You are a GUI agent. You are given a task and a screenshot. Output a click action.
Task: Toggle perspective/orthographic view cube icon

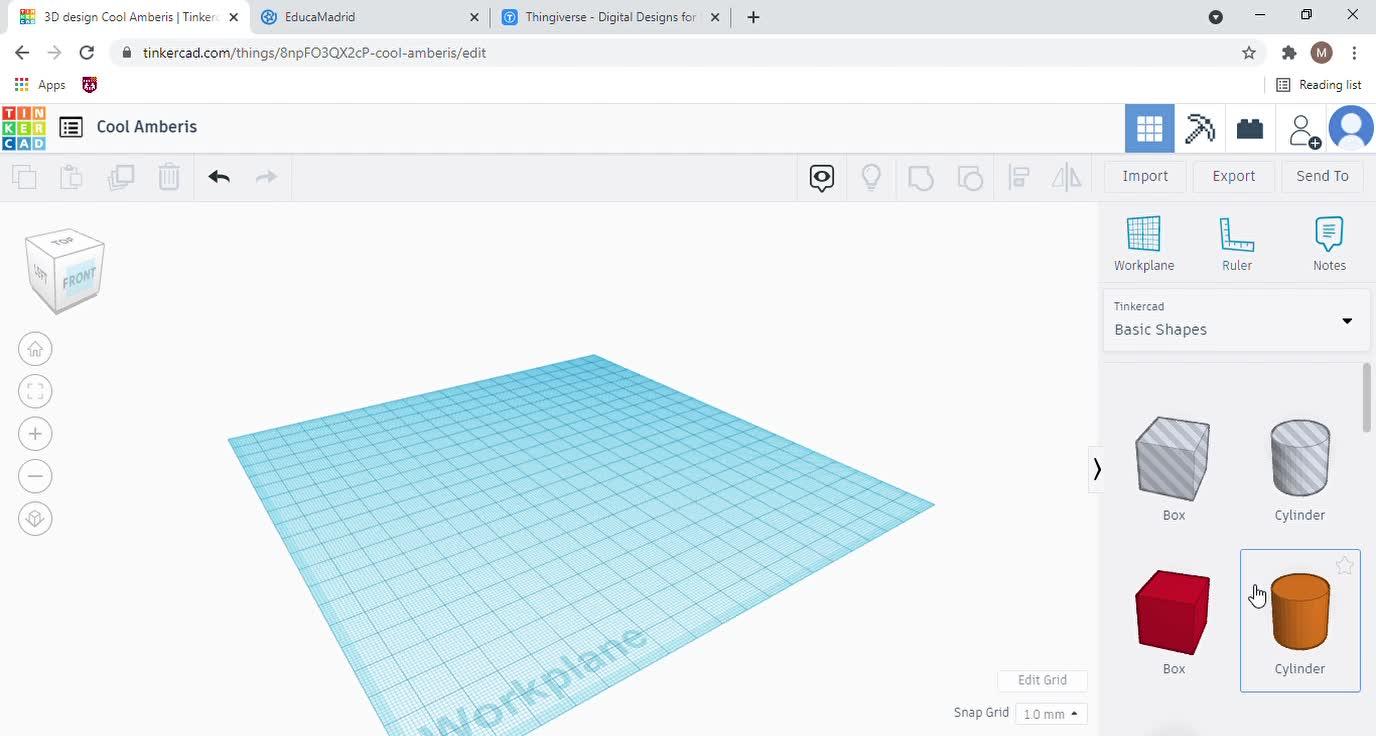coord(35,518)
